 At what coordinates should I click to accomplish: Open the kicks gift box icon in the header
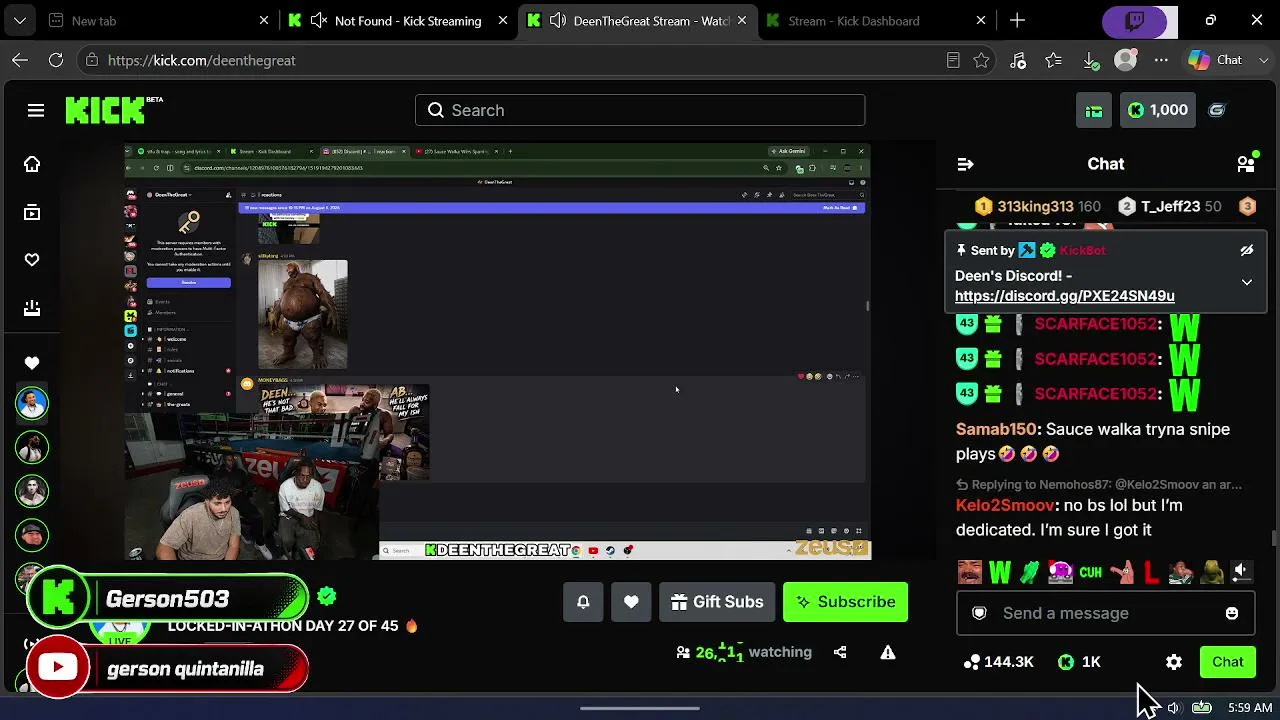[1094, 110]
